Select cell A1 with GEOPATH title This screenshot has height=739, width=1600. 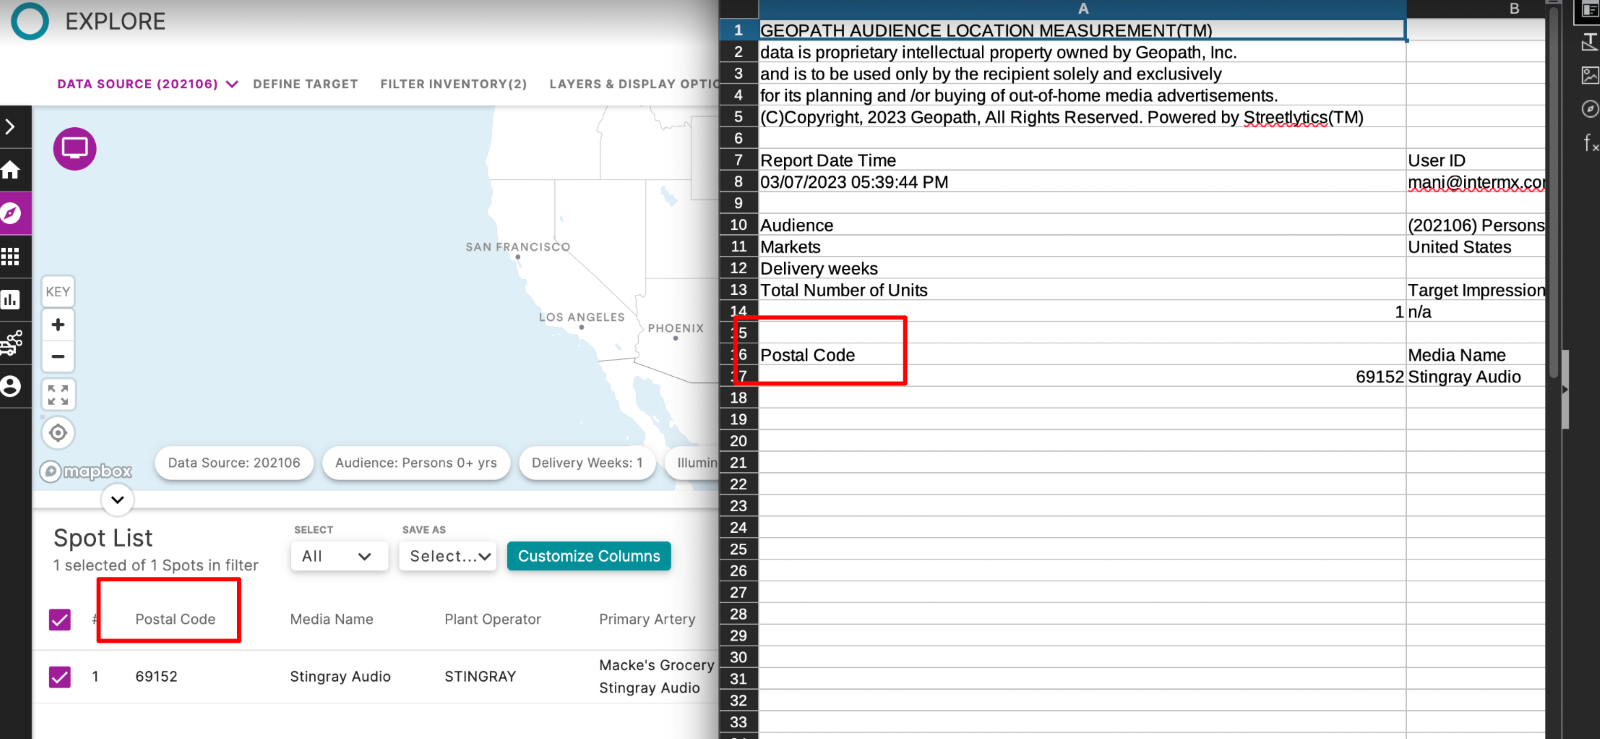tap(1082, 30)
